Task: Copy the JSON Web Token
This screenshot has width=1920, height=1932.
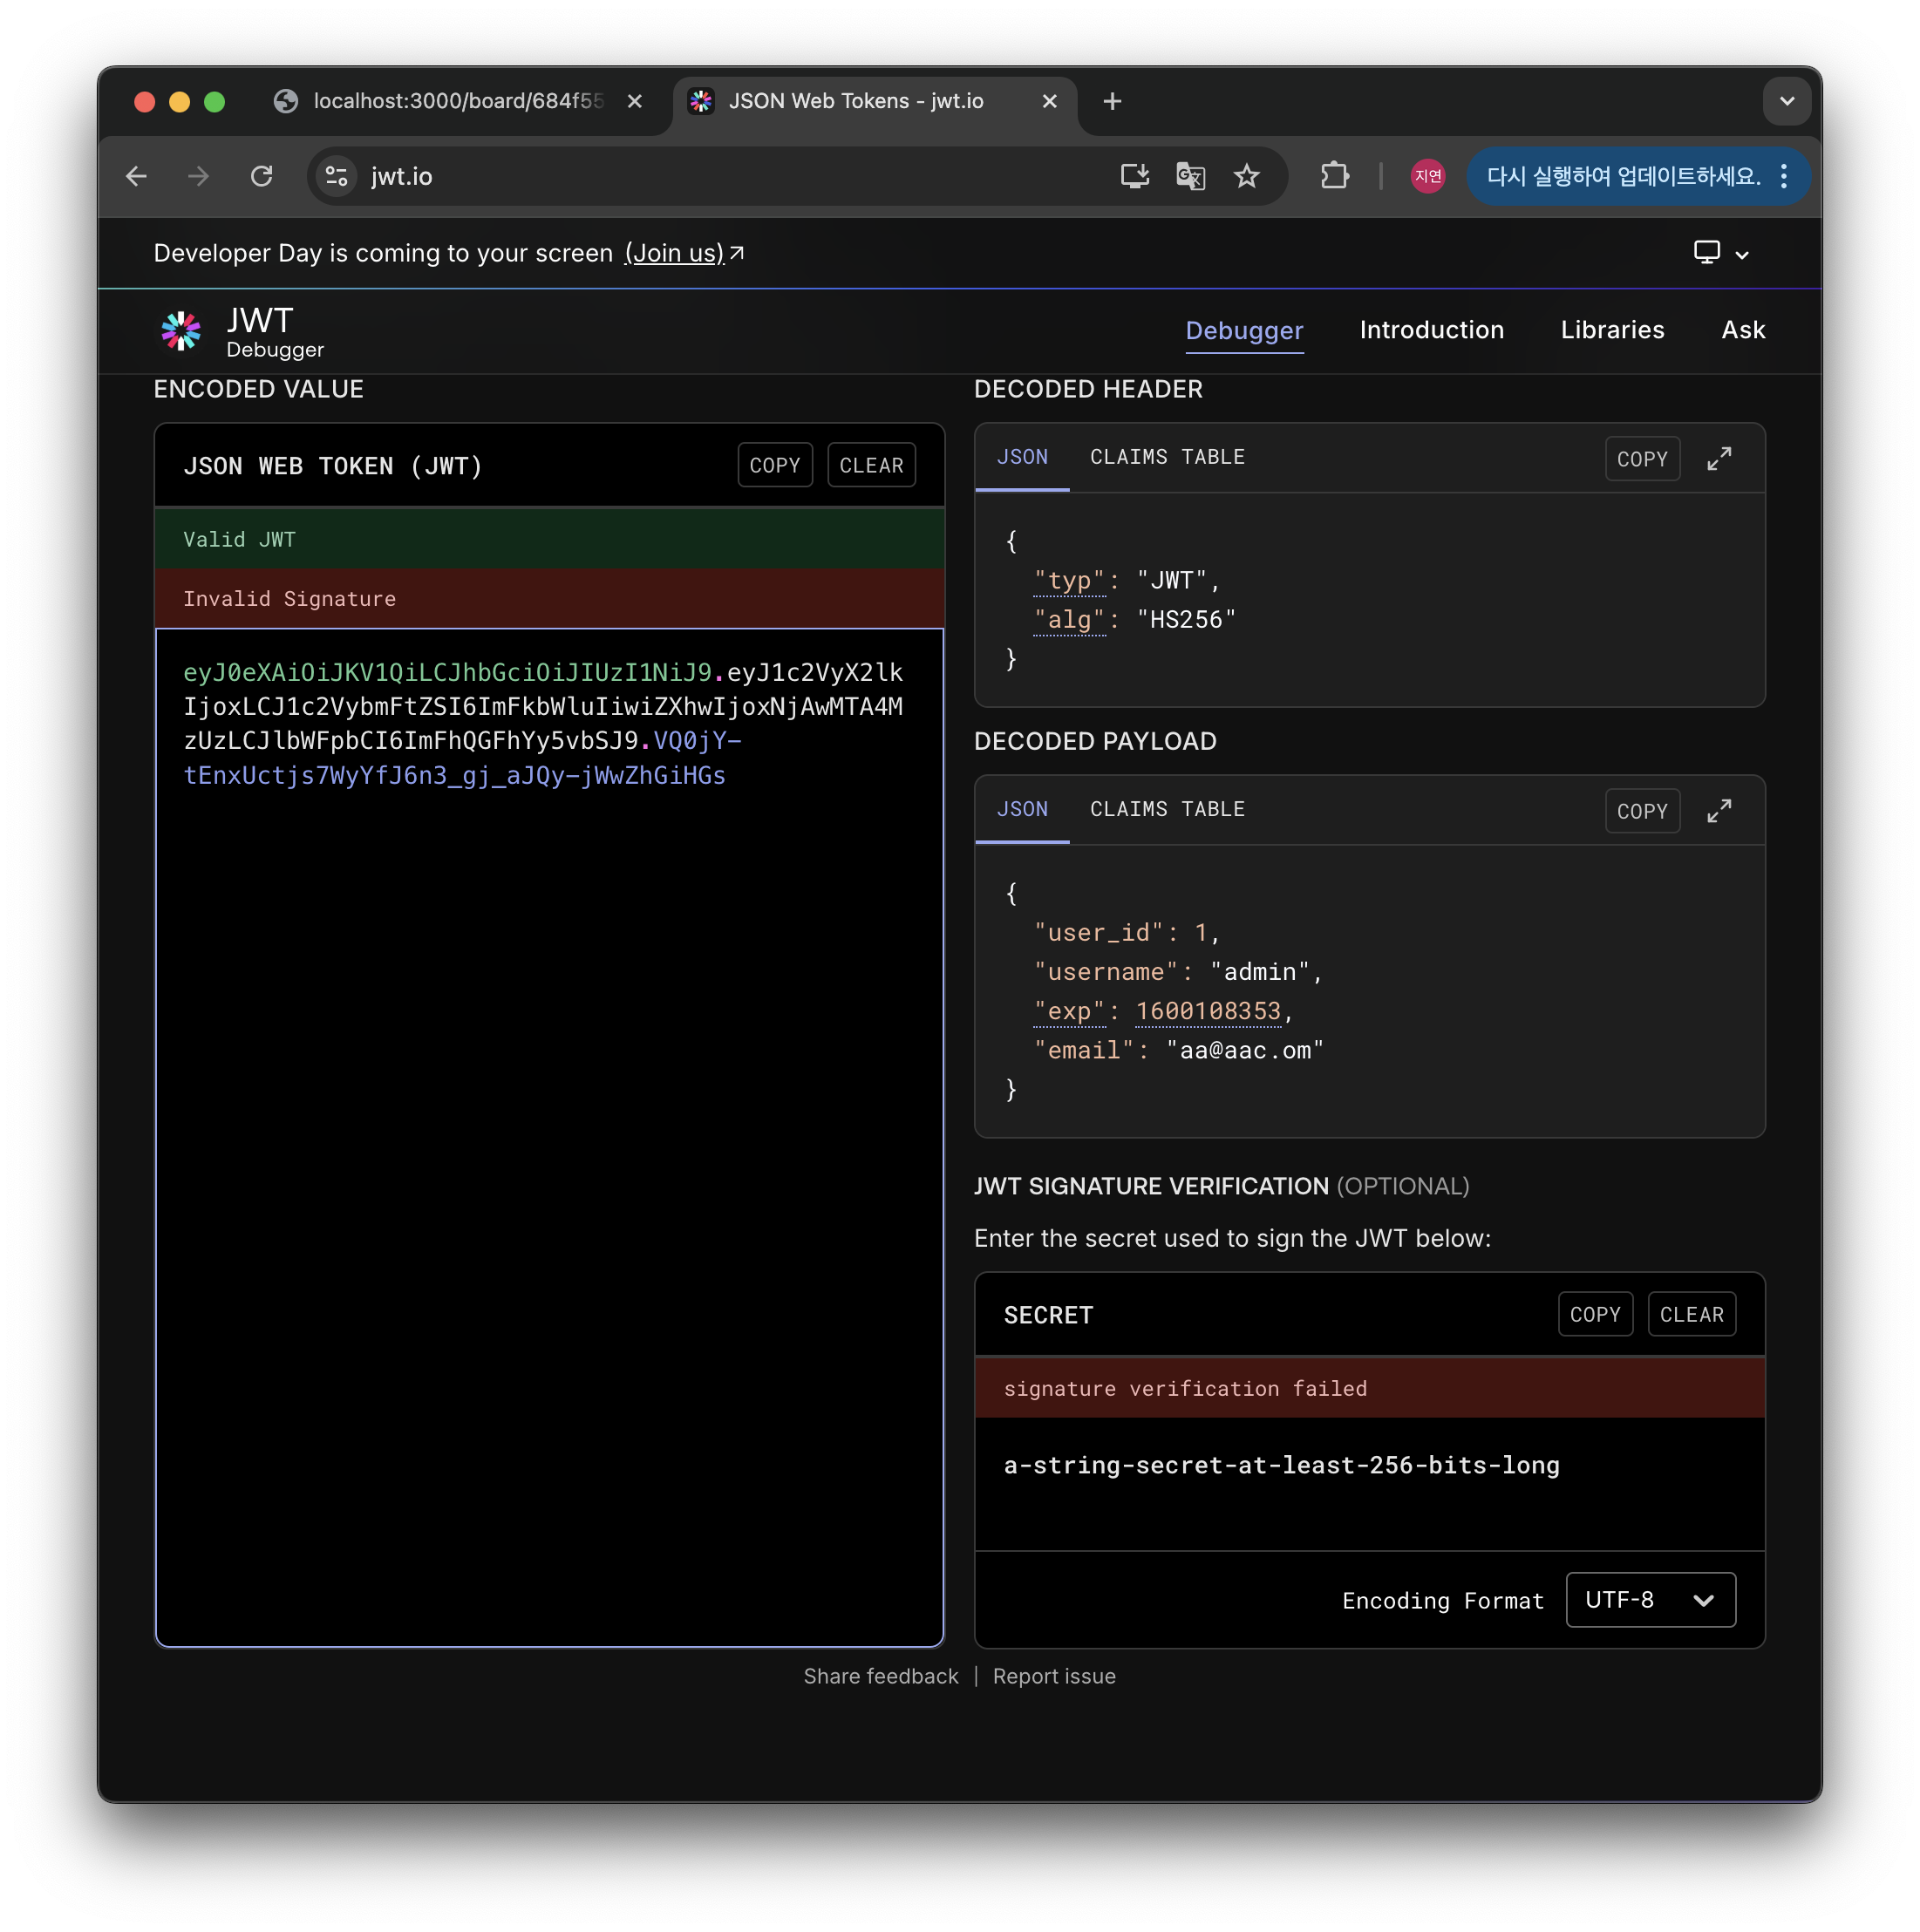Action: tap(775, 466)
